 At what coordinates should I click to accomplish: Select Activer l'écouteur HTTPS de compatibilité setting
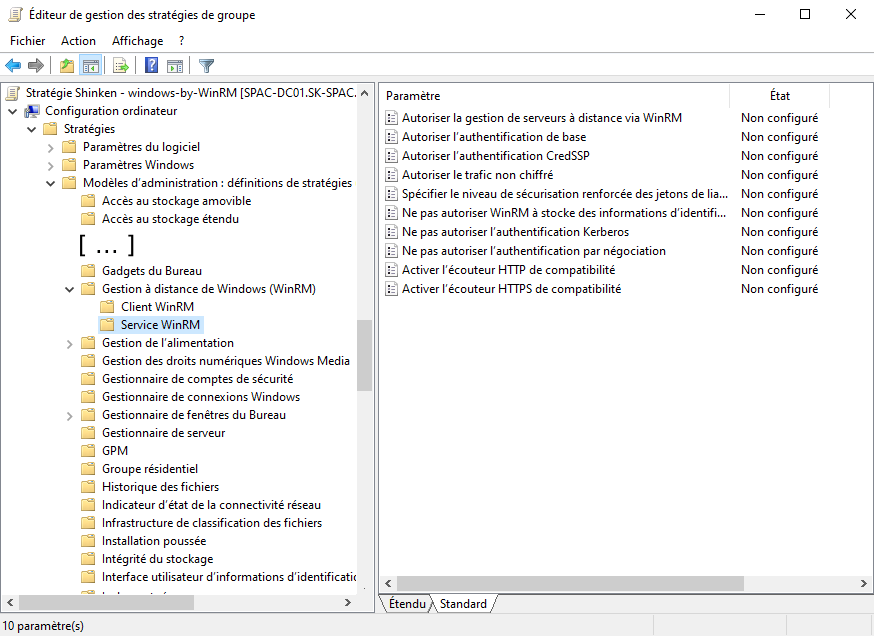(x=511, y=289)
